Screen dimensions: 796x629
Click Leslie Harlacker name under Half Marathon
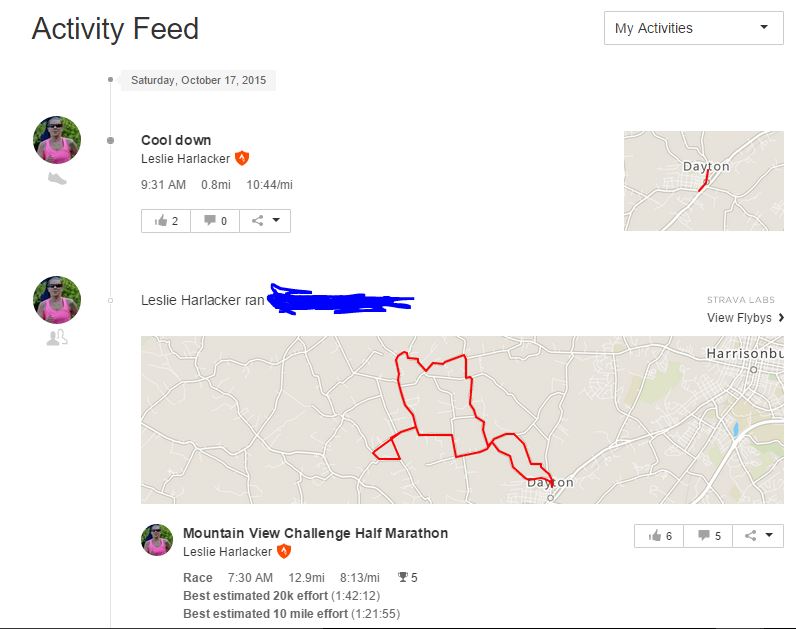(x=227, y=552)
